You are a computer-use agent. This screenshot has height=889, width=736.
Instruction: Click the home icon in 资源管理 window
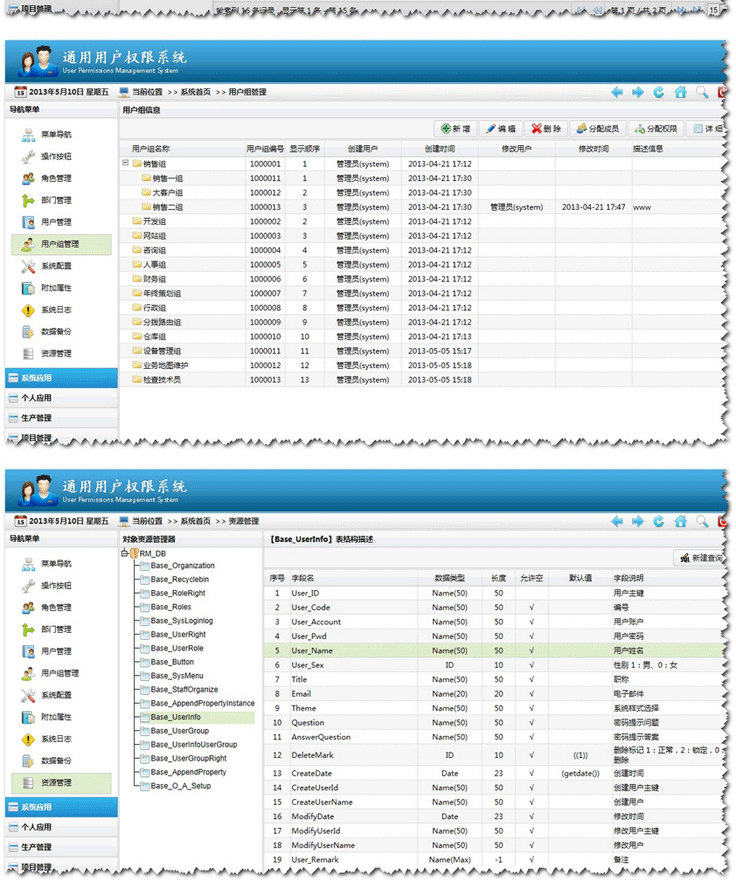[x=680, y=522]
